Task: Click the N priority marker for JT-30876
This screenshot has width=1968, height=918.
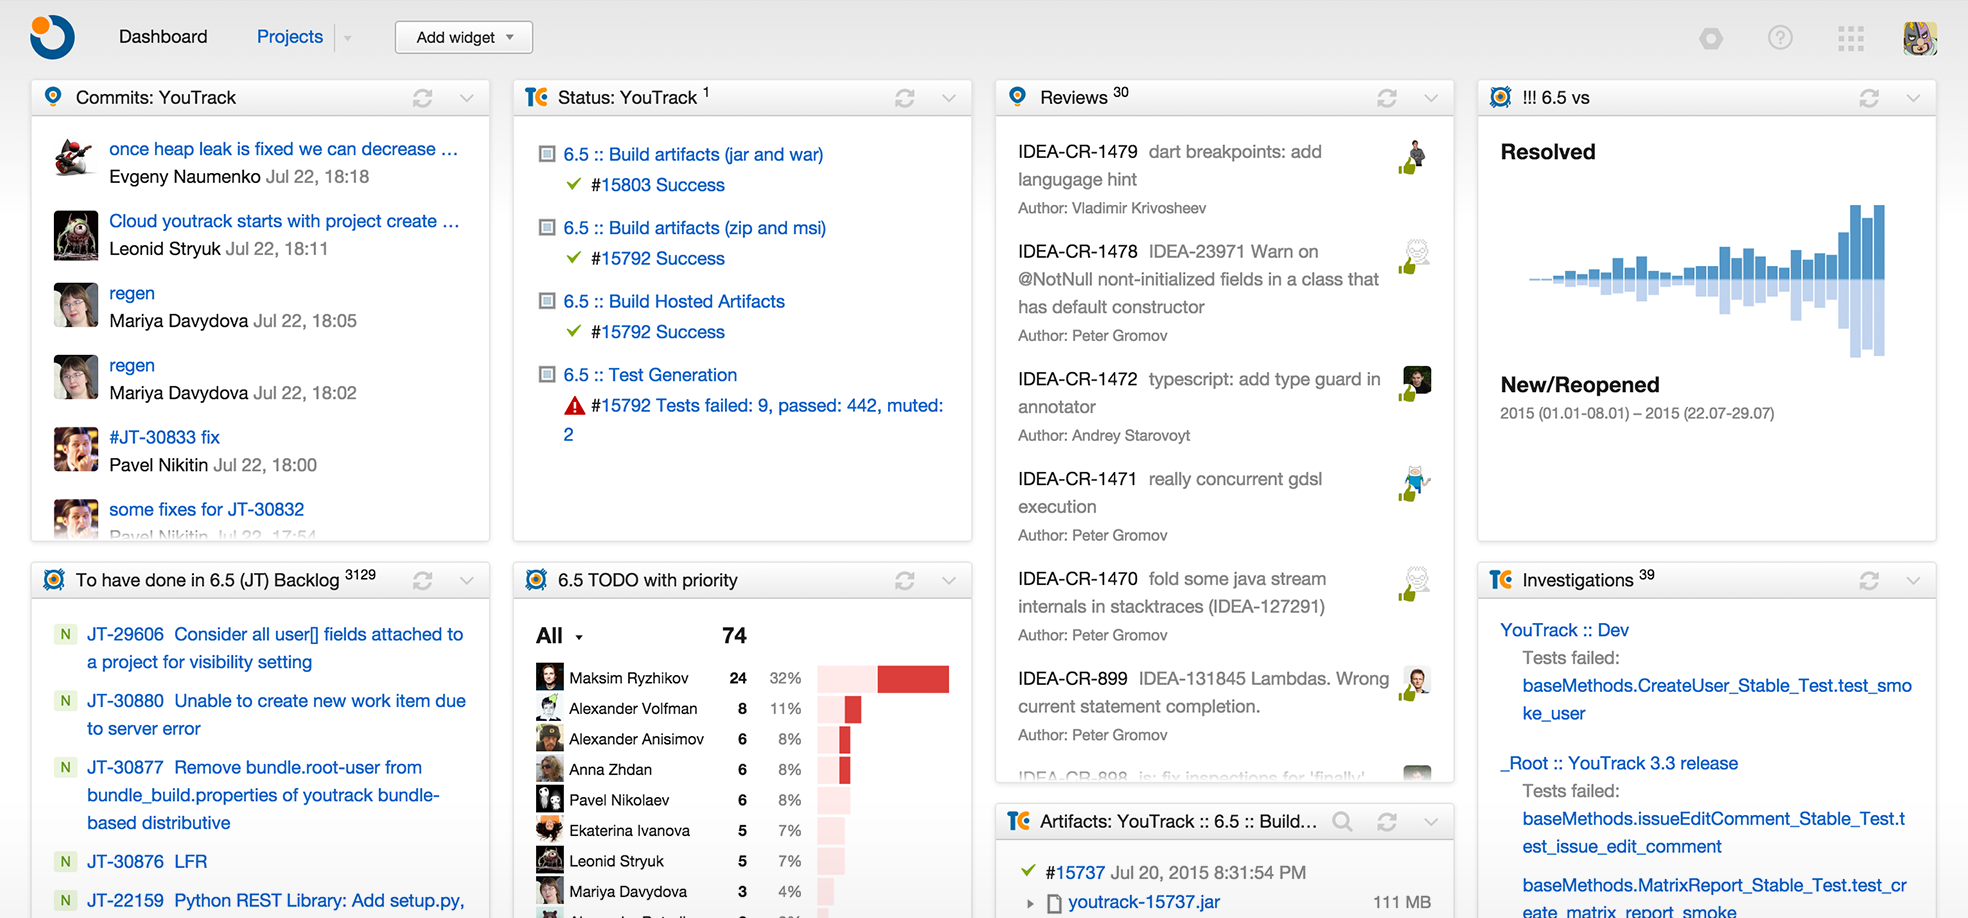Action: click(65, 861)
